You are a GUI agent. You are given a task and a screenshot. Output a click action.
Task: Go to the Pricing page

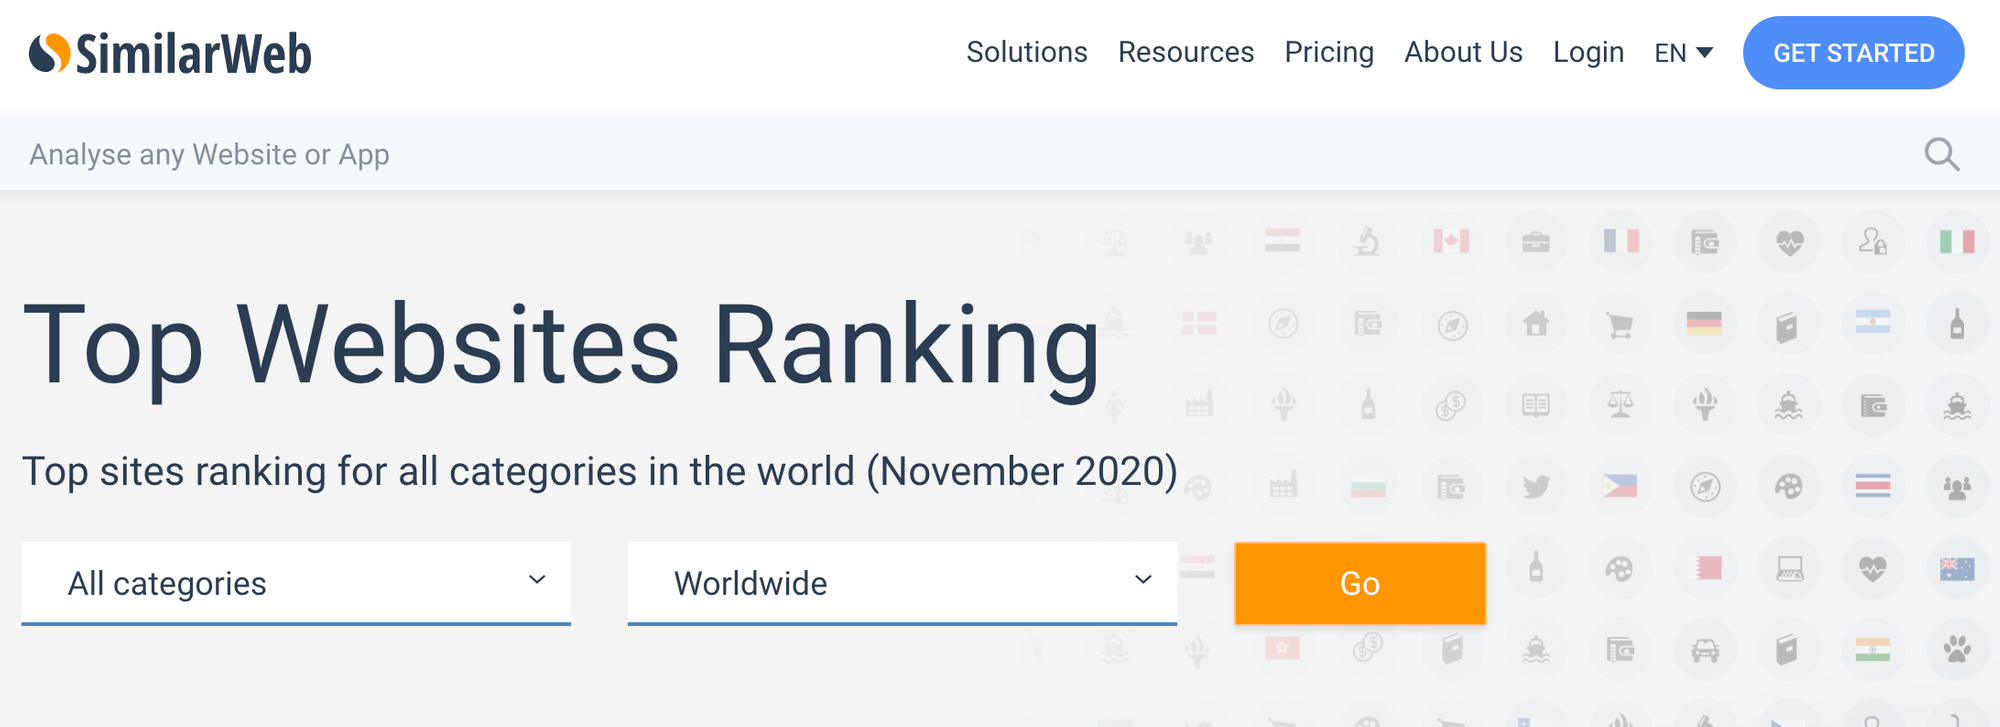point(1329,52)
